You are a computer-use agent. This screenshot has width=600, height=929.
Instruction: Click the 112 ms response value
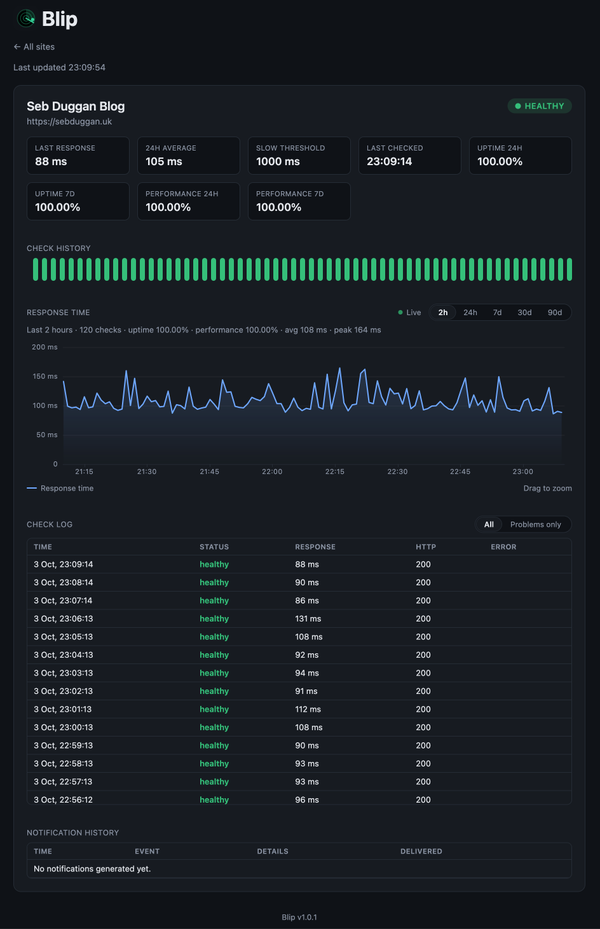[308, 709]
